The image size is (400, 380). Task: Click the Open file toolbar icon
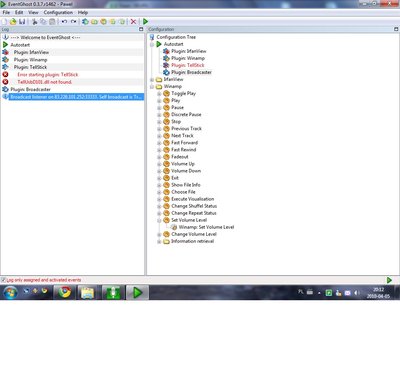pos(13,22)
